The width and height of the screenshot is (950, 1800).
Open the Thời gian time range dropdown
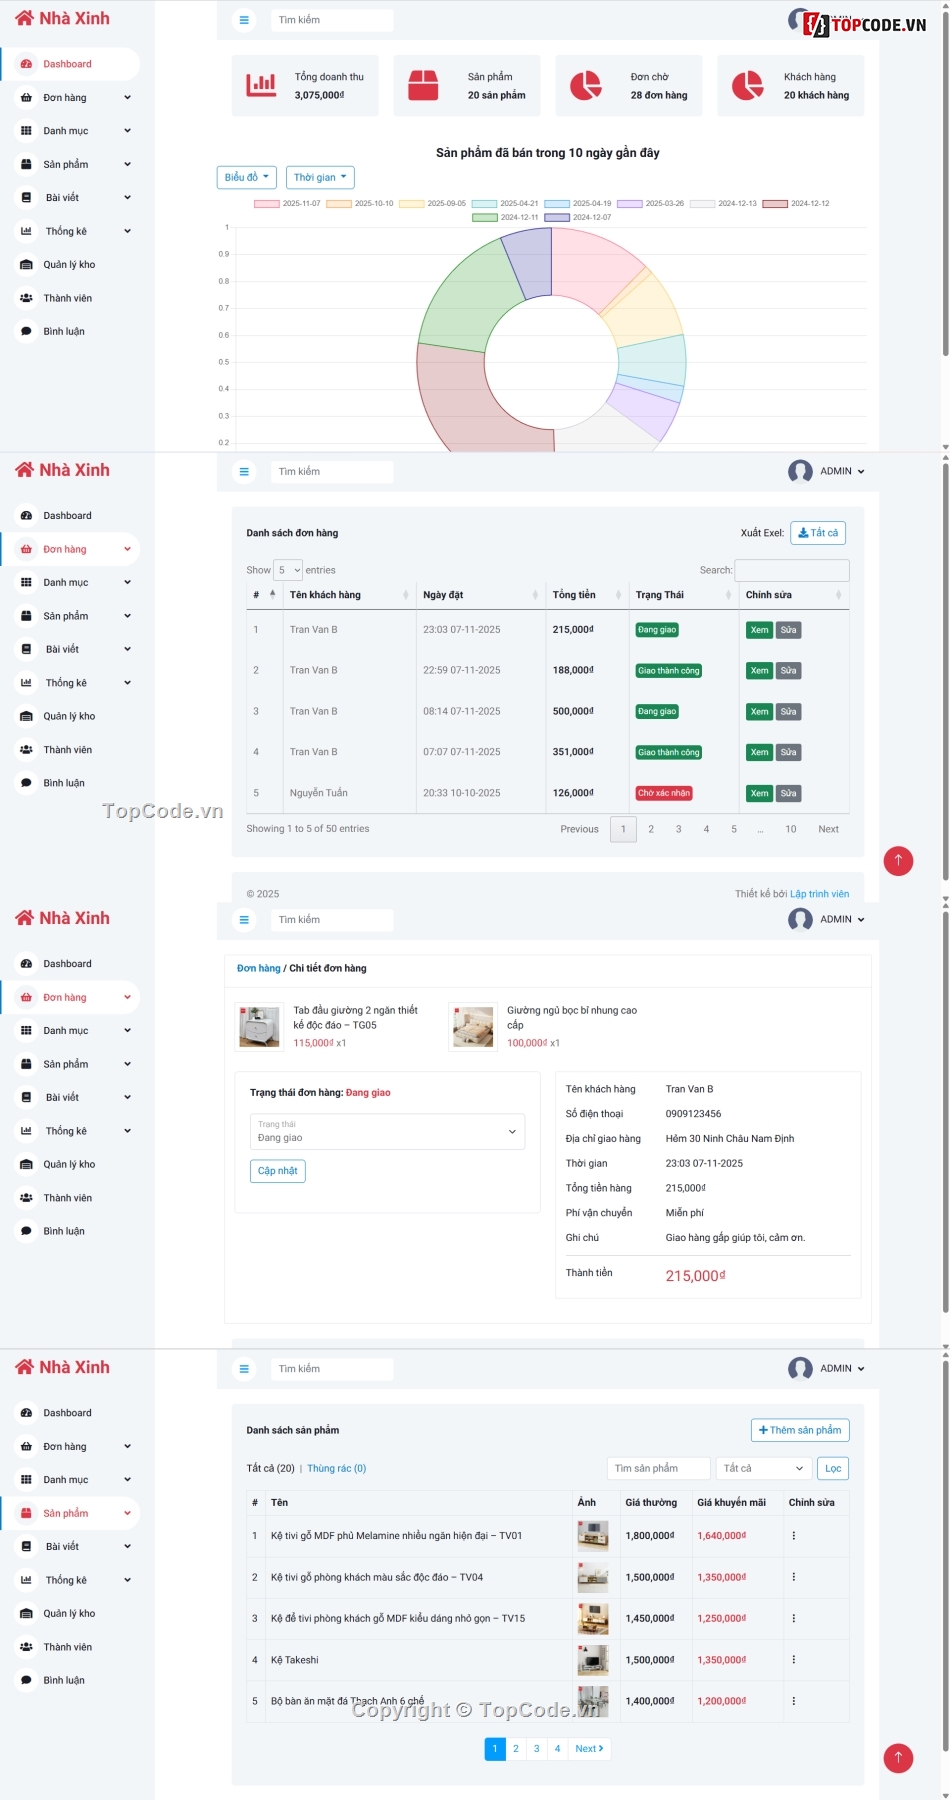click(320, 177)
